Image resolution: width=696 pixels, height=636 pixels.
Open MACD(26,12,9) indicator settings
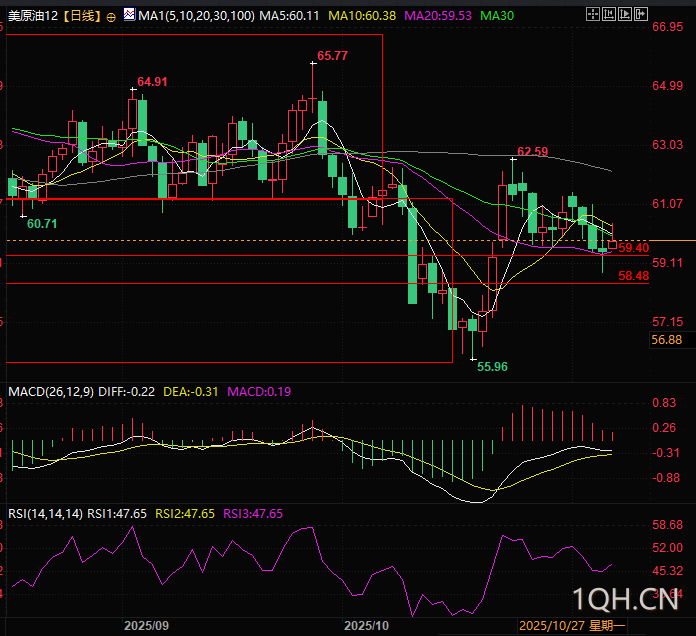(51, 392)
